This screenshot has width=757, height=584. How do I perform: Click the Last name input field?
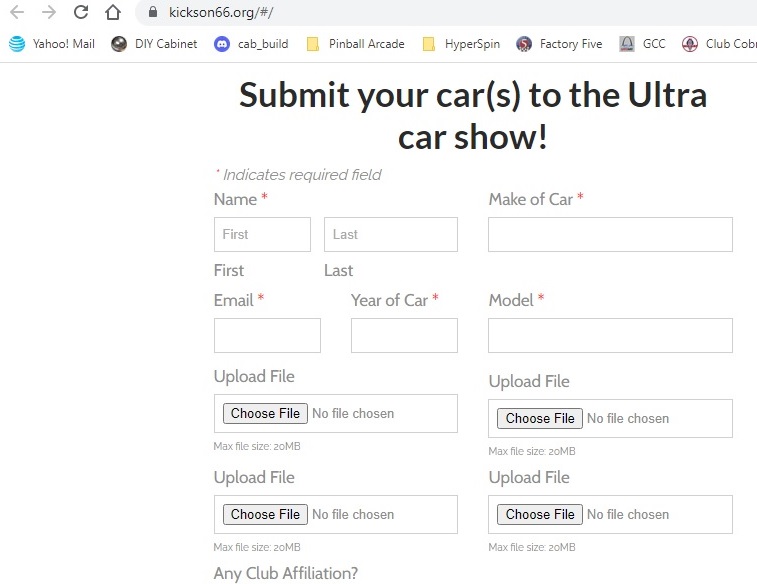[x=390, y=235]
